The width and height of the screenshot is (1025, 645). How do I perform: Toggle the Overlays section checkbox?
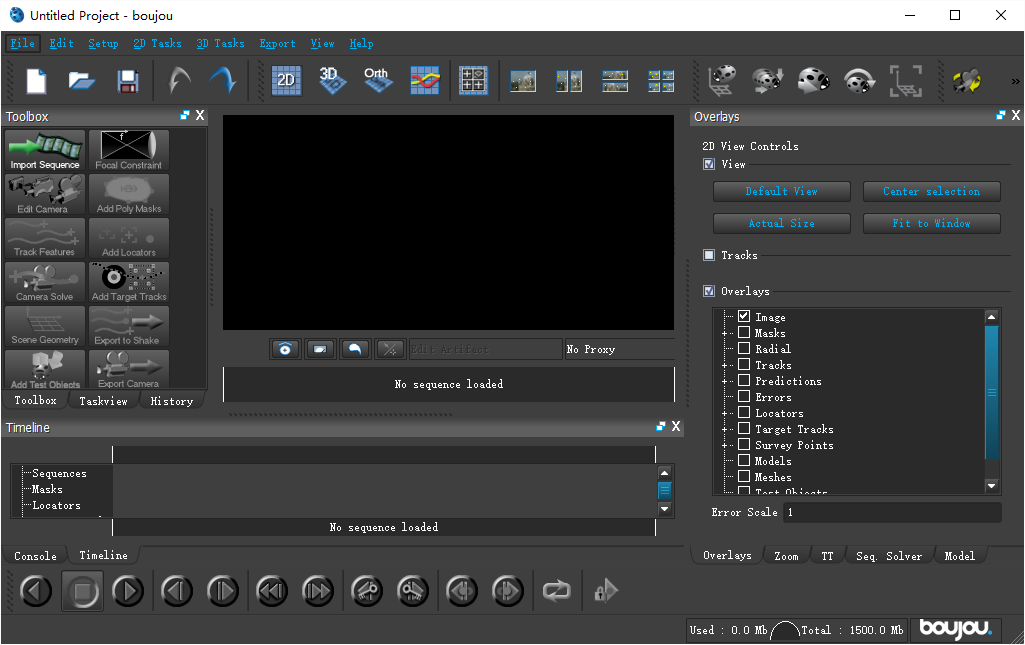709,291
